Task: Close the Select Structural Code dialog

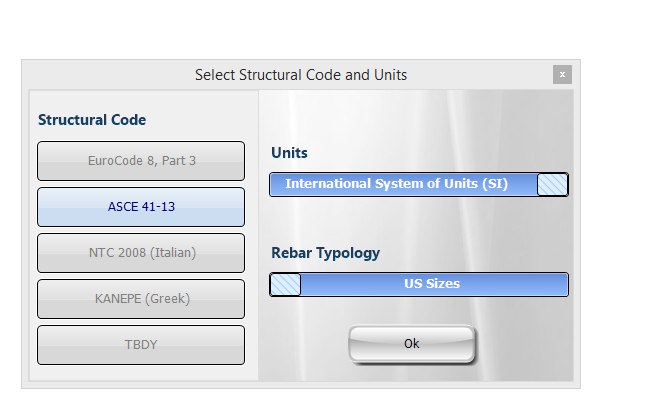Action: click(562, 75)
